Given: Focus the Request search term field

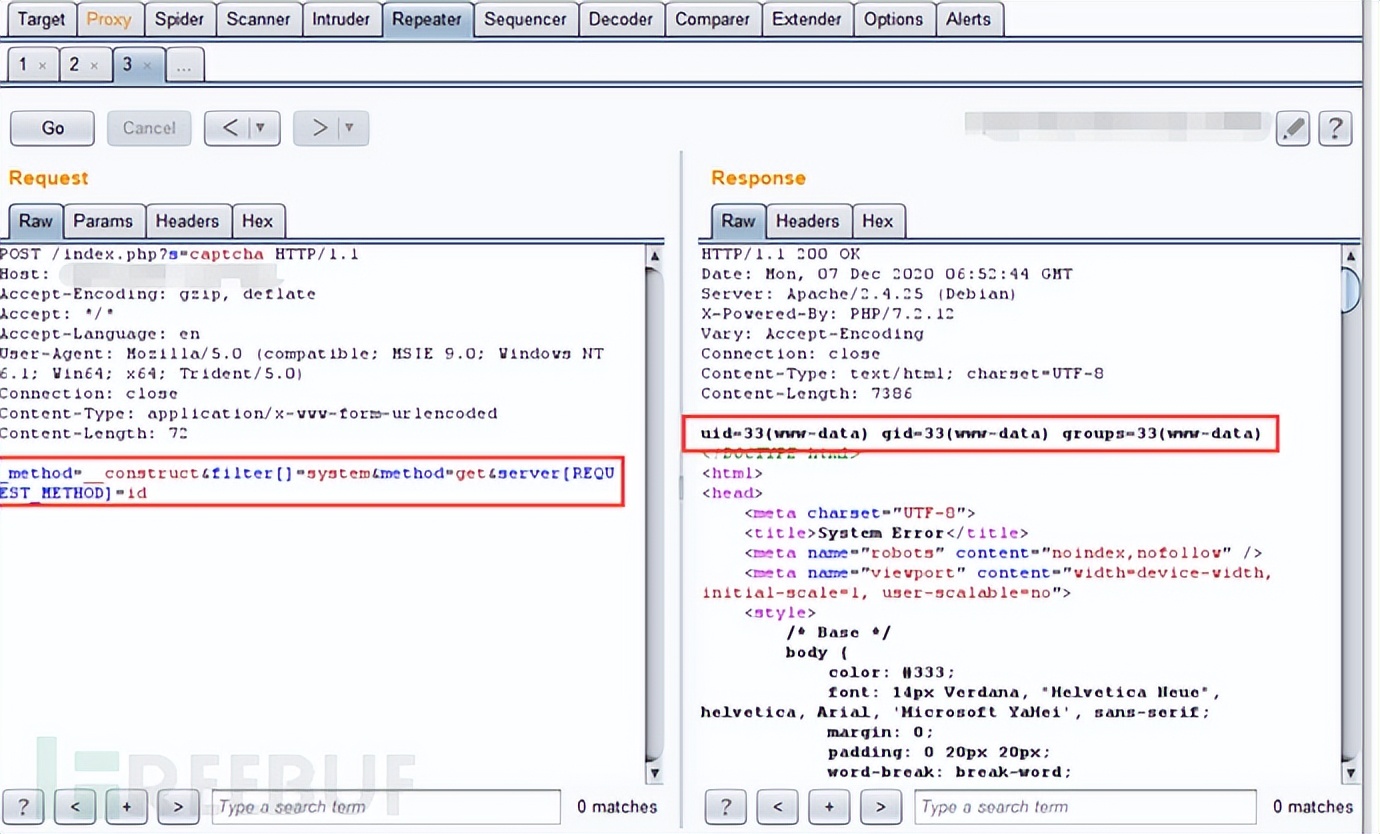Looking at the screenshot, I should point(386,807).
